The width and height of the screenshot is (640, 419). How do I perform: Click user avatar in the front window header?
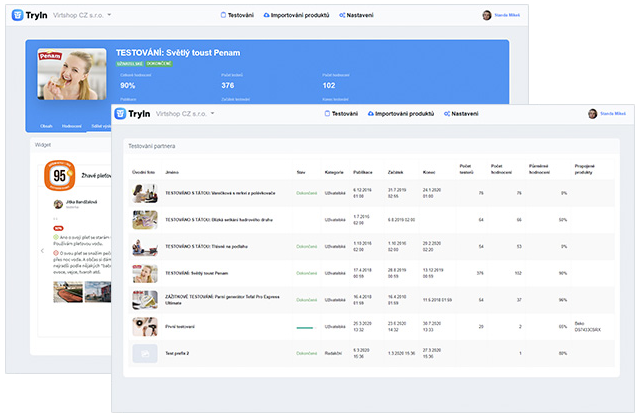coord(593,113)
